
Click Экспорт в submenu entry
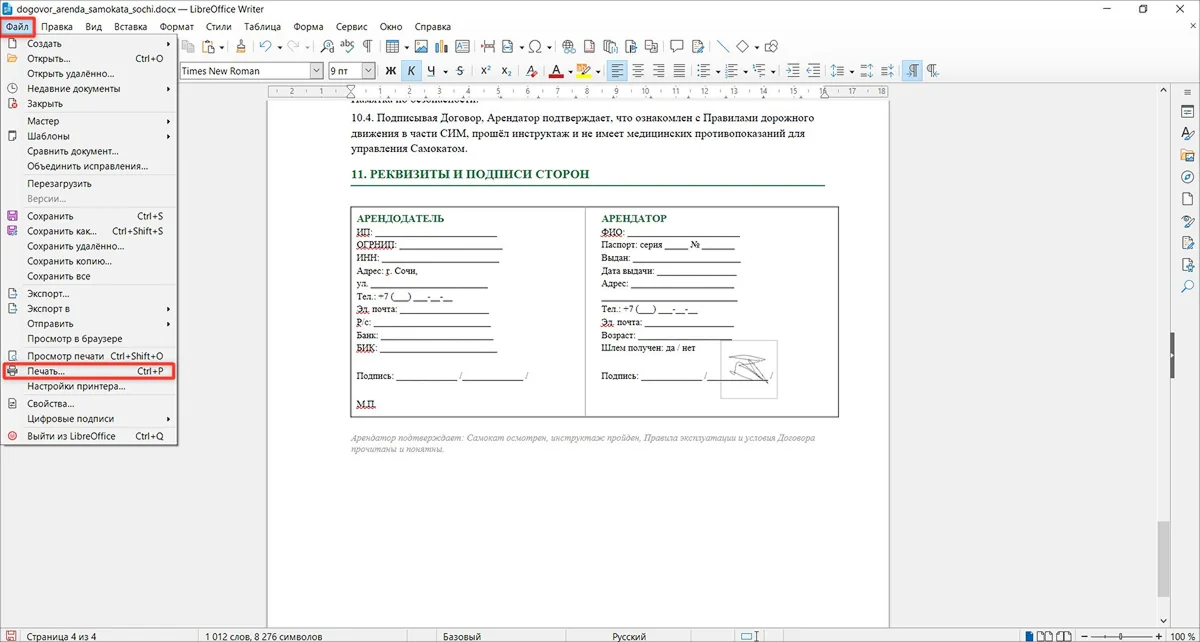[x=90, y=309]
